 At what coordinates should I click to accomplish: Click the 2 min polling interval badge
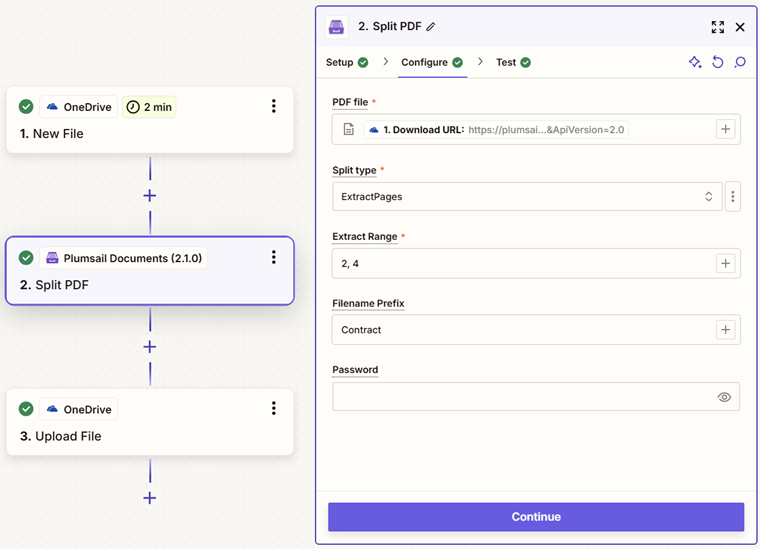click(x=149, y=107)
